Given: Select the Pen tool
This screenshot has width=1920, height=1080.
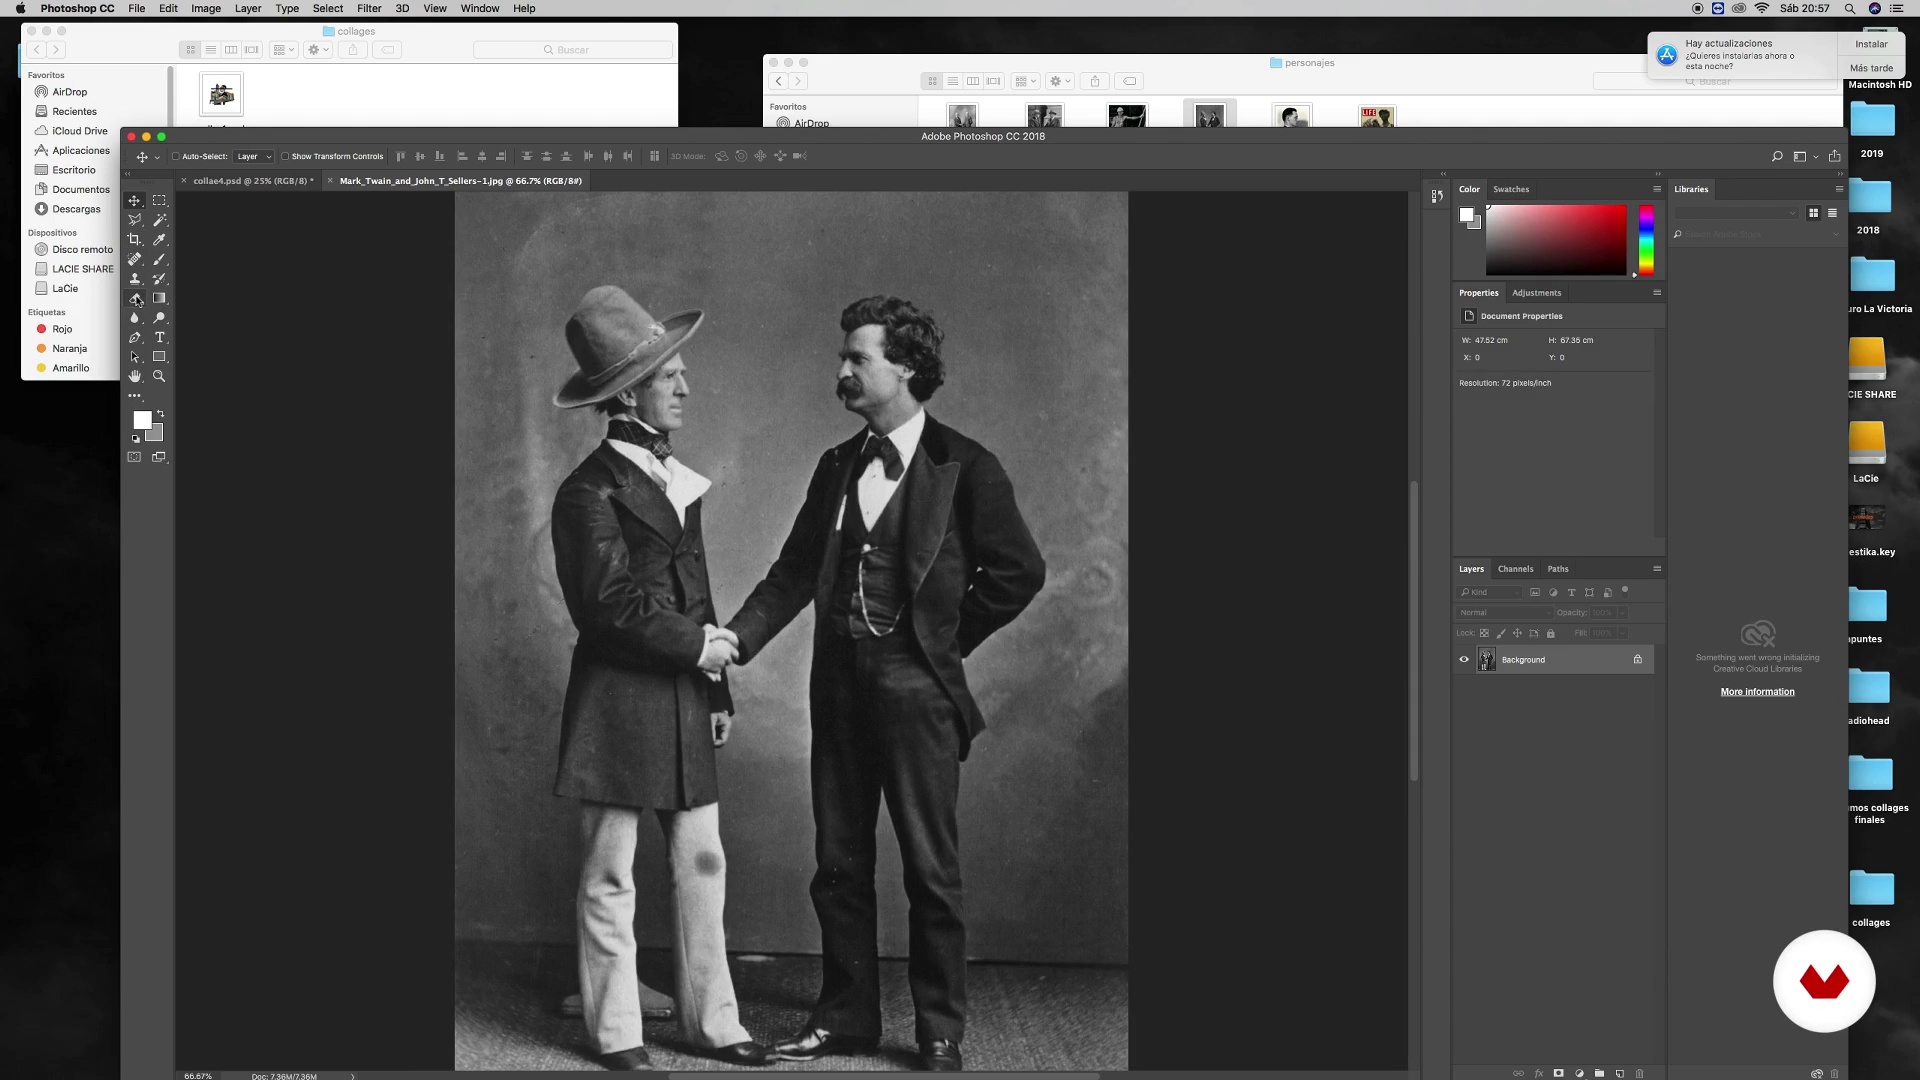Looking at the screenshot, I should point(134,337).
